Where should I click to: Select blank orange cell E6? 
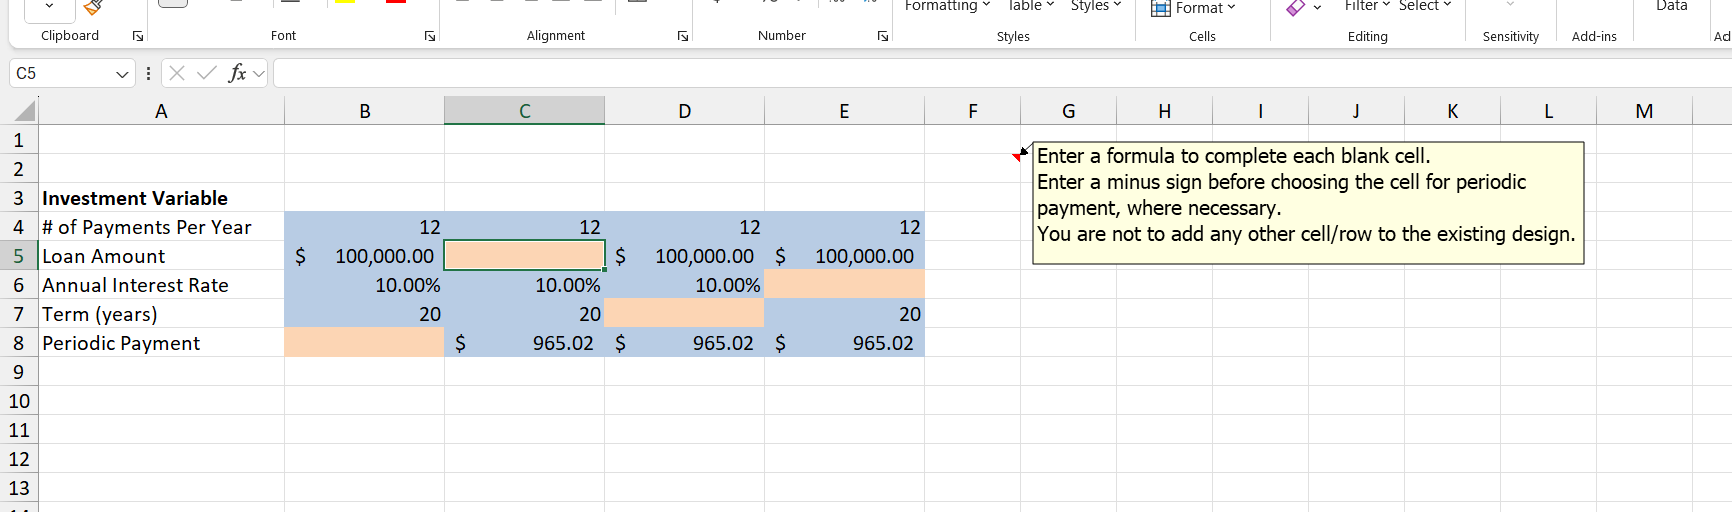(845, 285)
